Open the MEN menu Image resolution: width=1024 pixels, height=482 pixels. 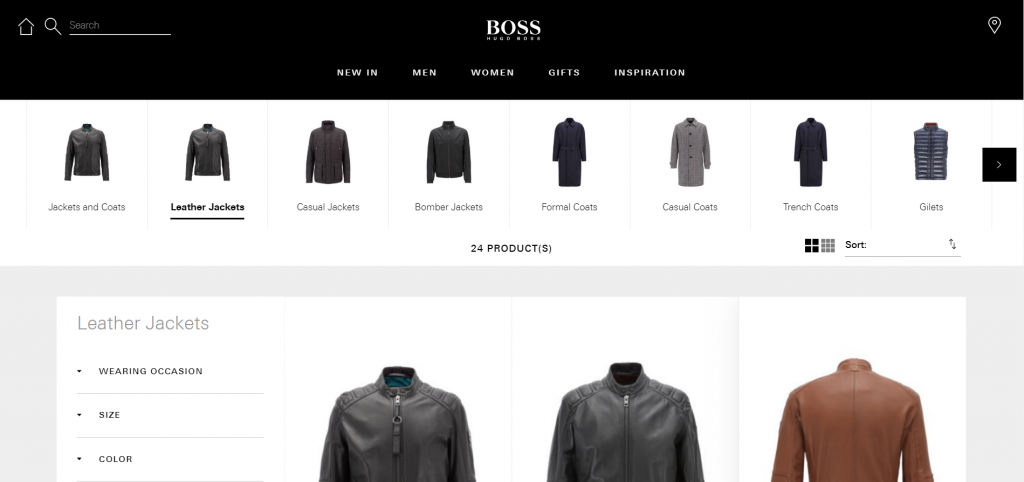click(424, 72)
